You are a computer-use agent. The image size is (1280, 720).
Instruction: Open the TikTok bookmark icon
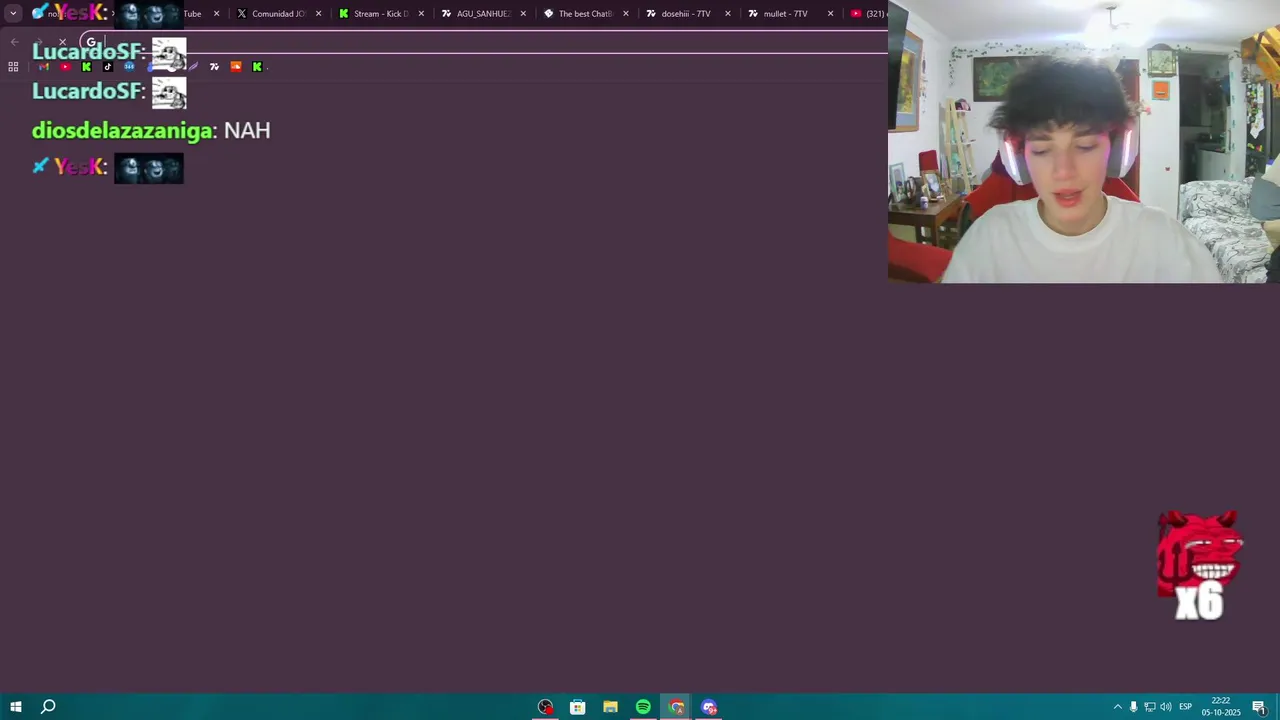(108, 67)
